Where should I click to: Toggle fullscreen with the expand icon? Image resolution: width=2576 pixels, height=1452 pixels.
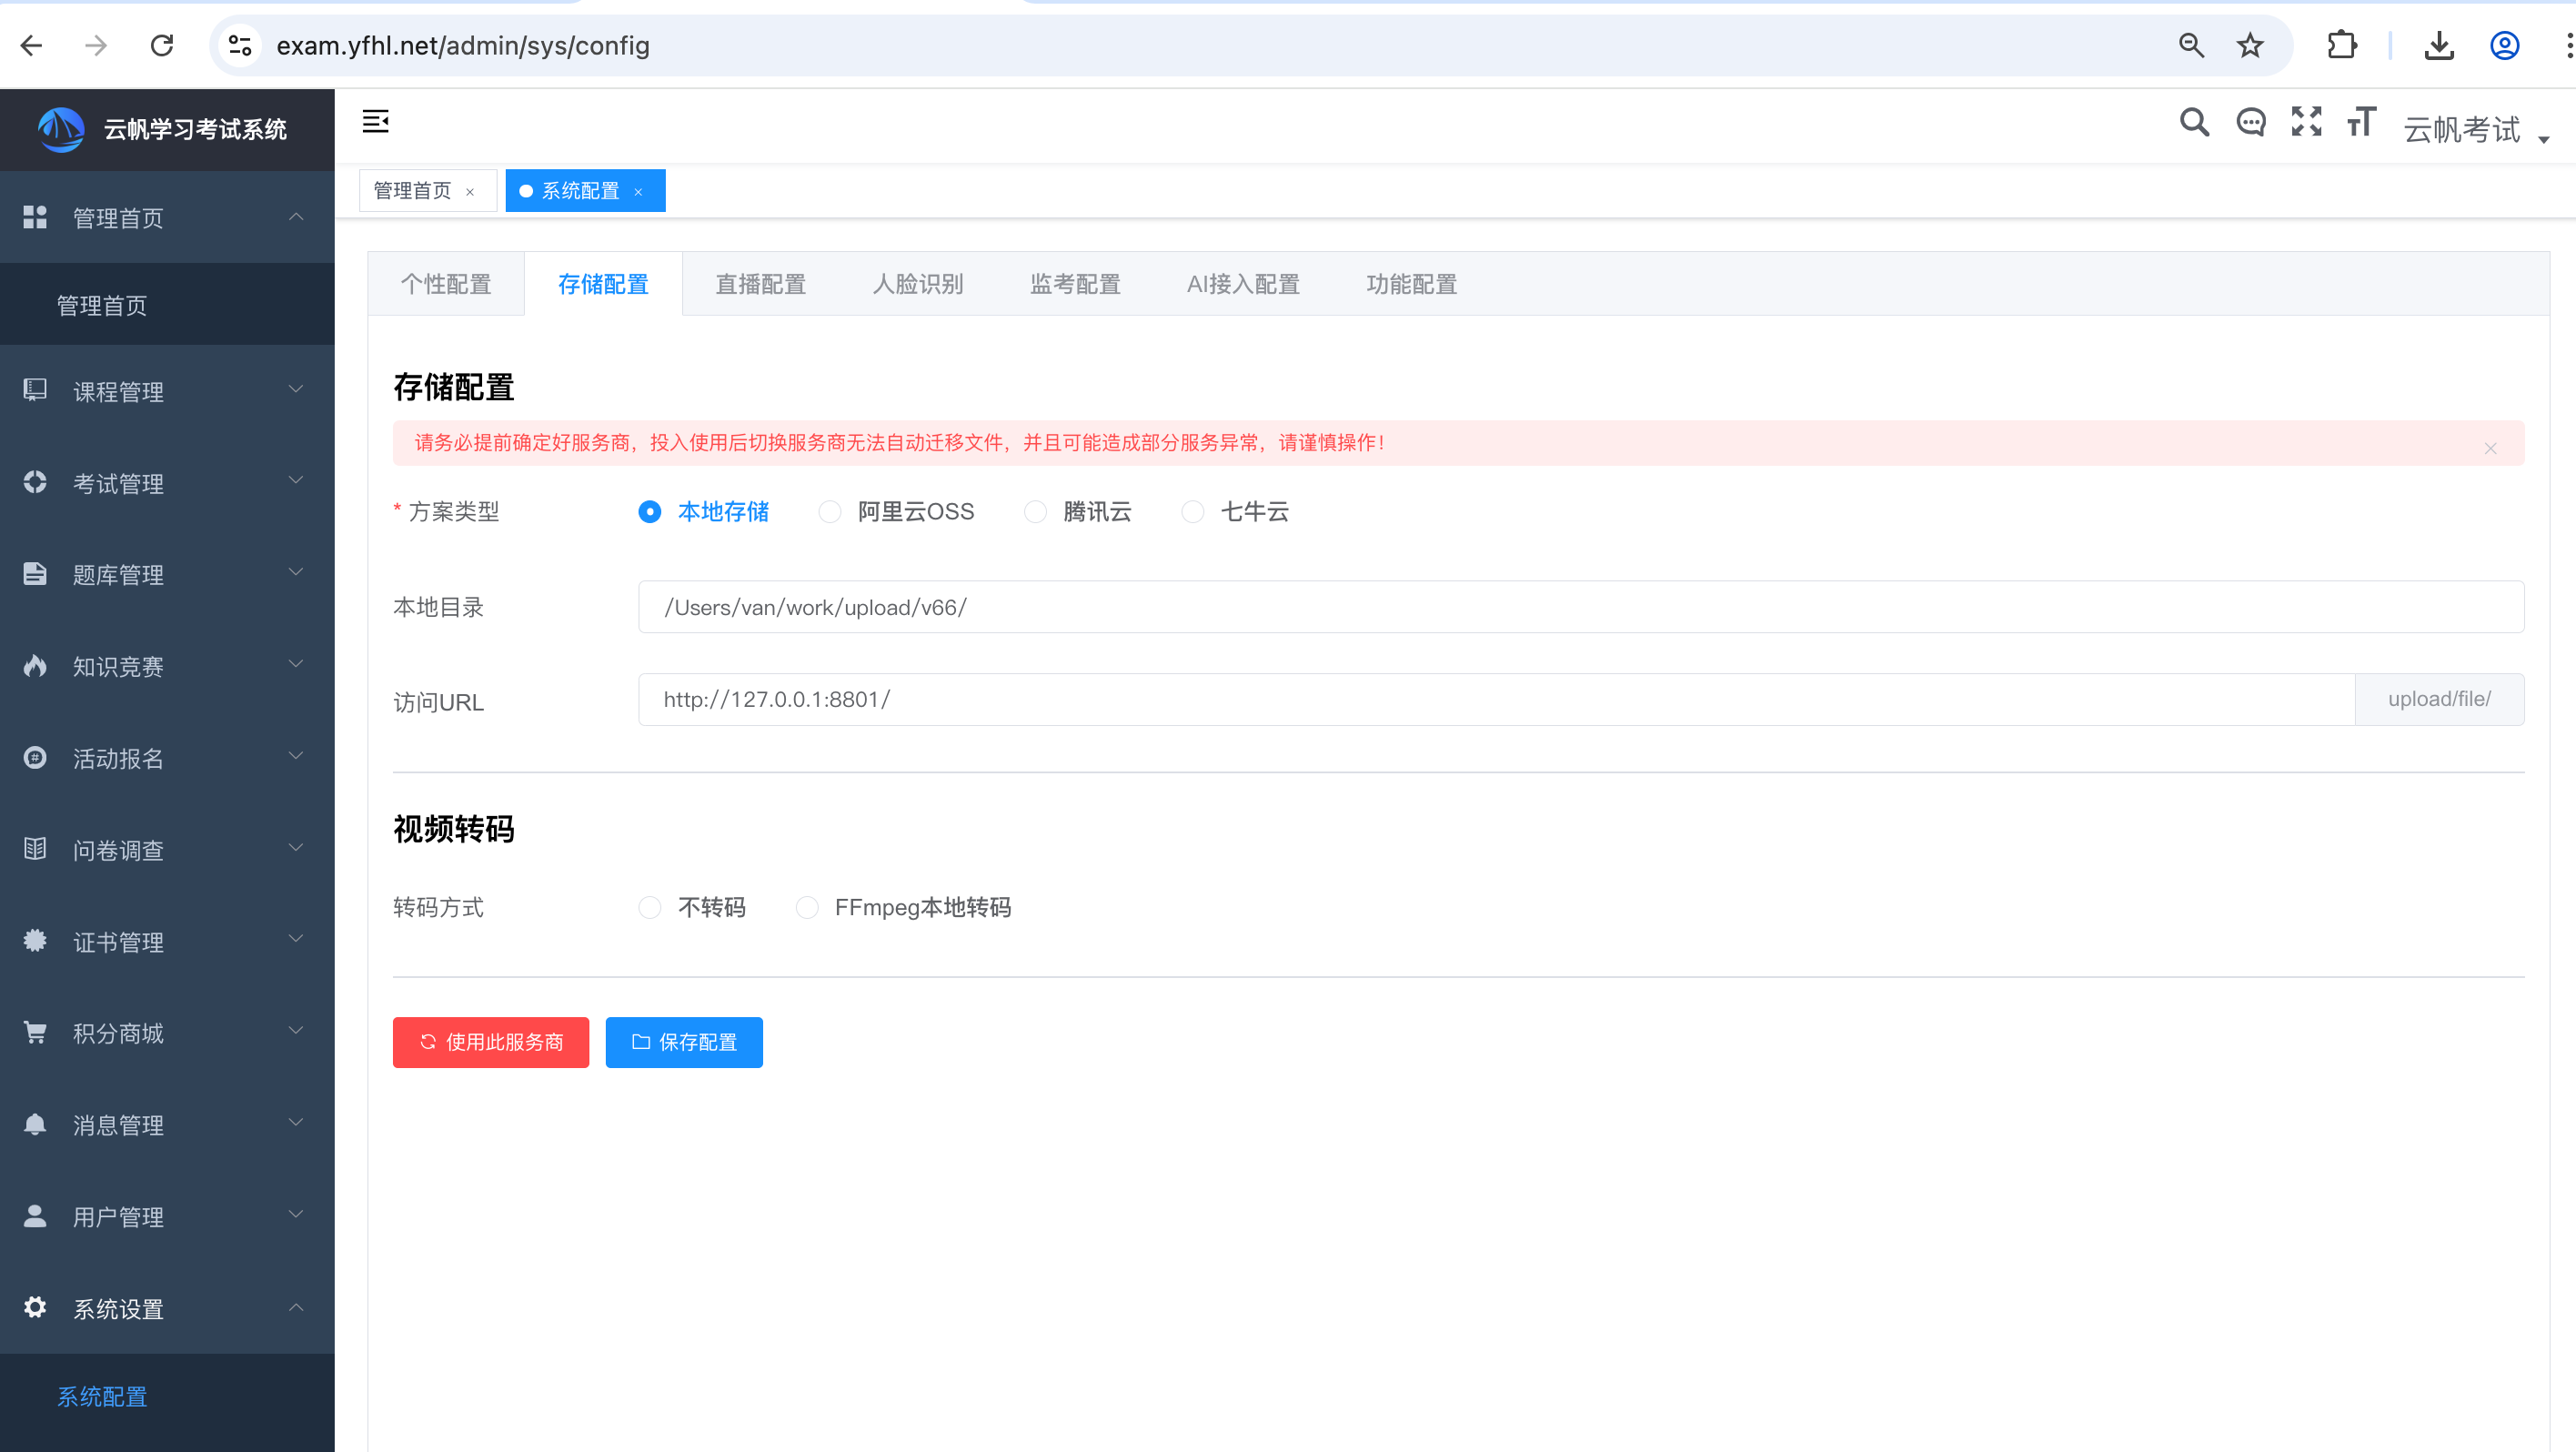[x=2306, y=122]
